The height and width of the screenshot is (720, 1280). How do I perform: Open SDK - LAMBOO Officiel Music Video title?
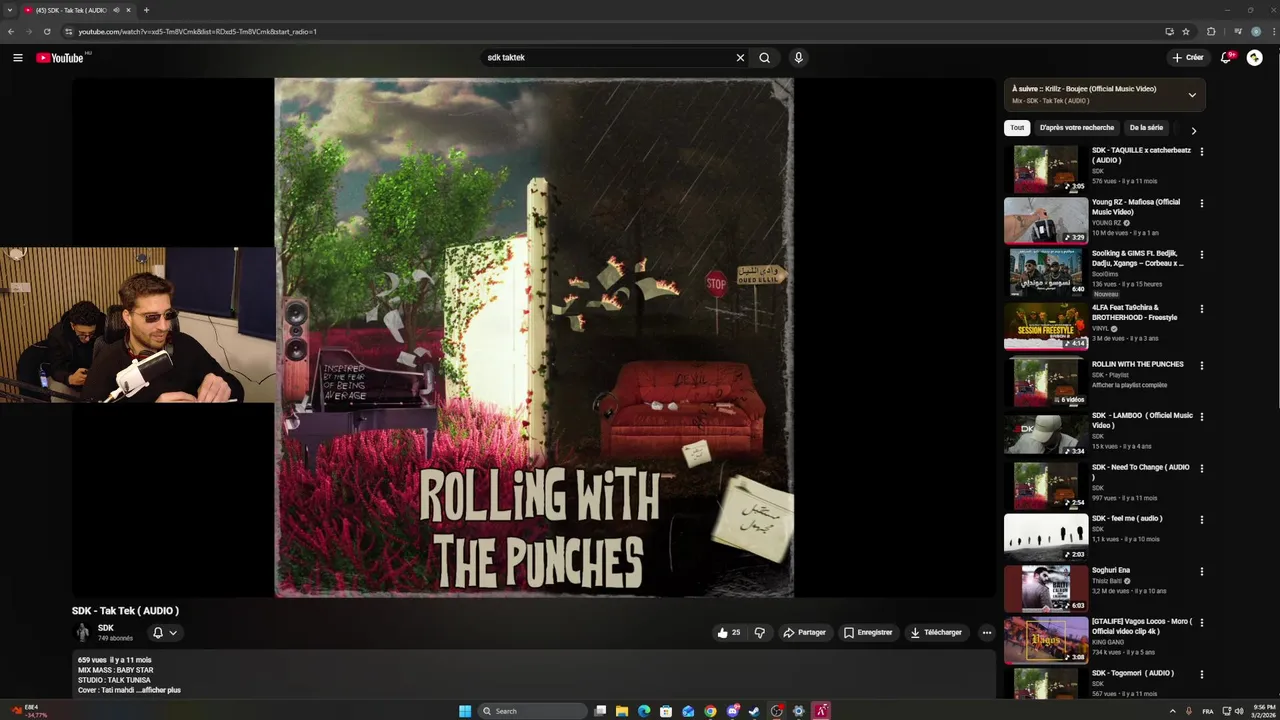point(1142,421)
